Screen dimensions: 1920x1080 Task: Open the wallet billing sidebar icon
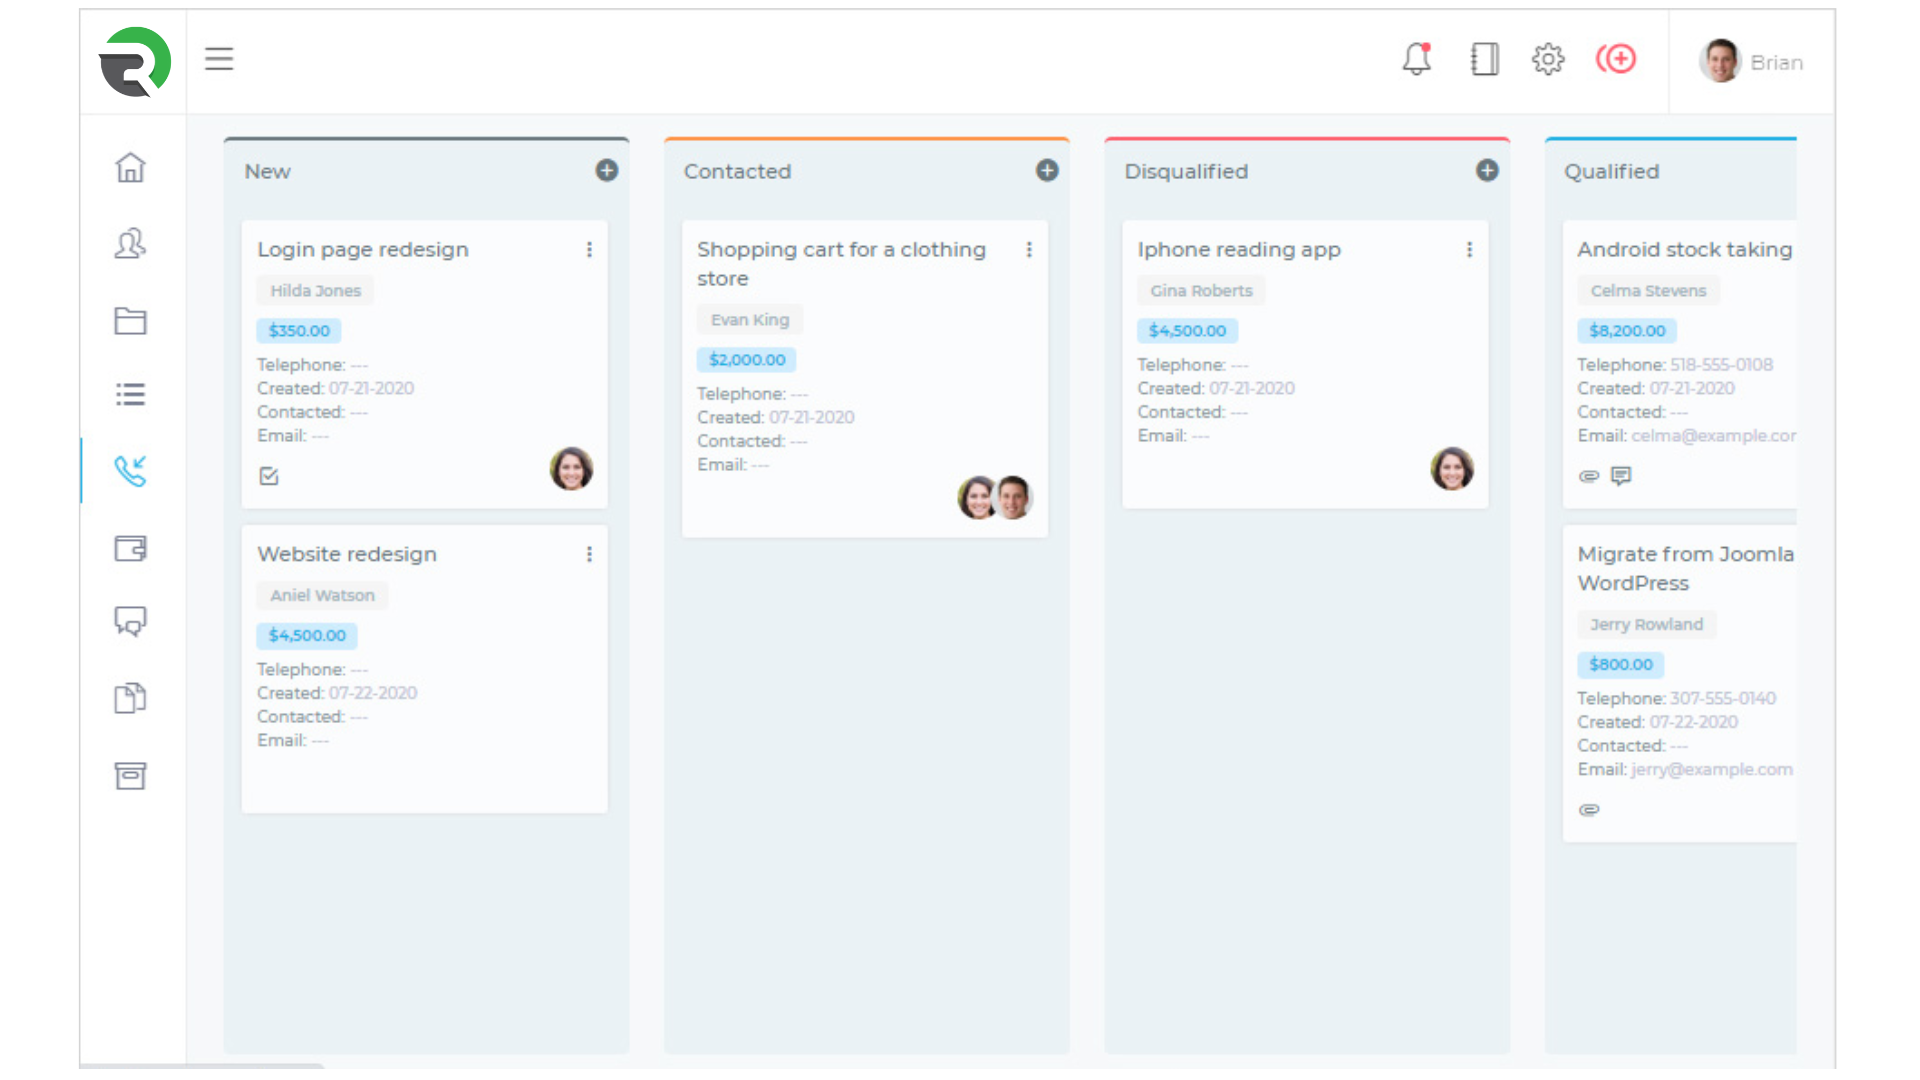coord(130,548)
